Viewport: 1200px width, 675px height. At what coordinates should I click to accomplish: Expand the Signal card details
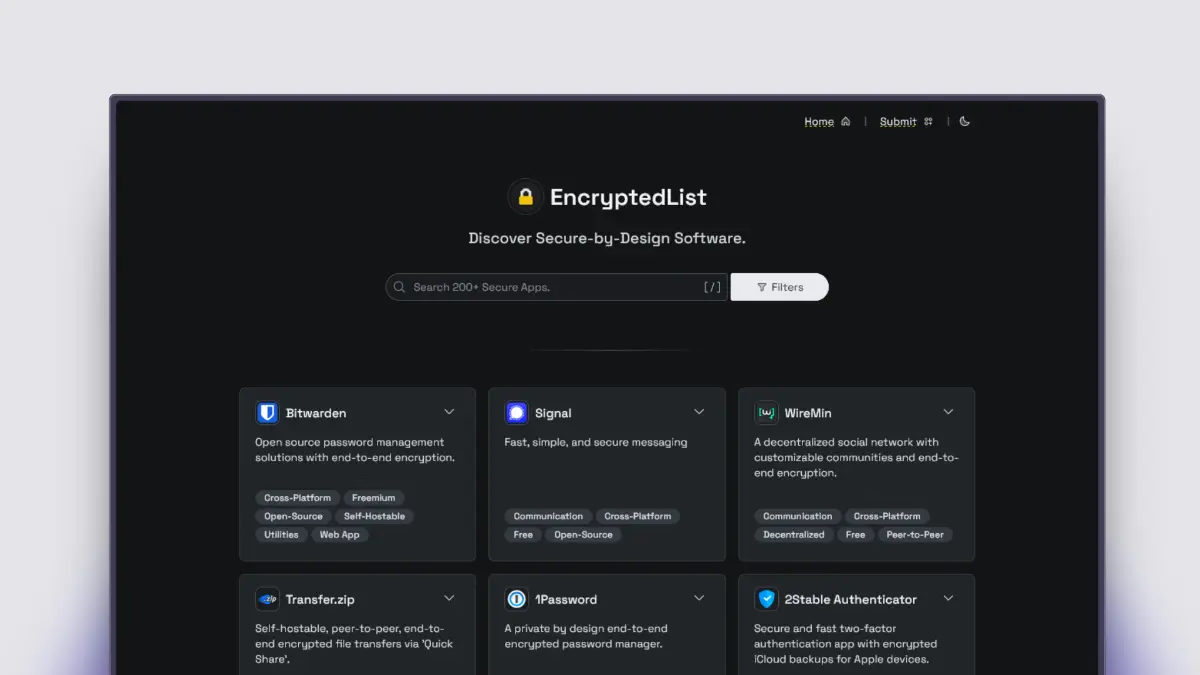699,412
